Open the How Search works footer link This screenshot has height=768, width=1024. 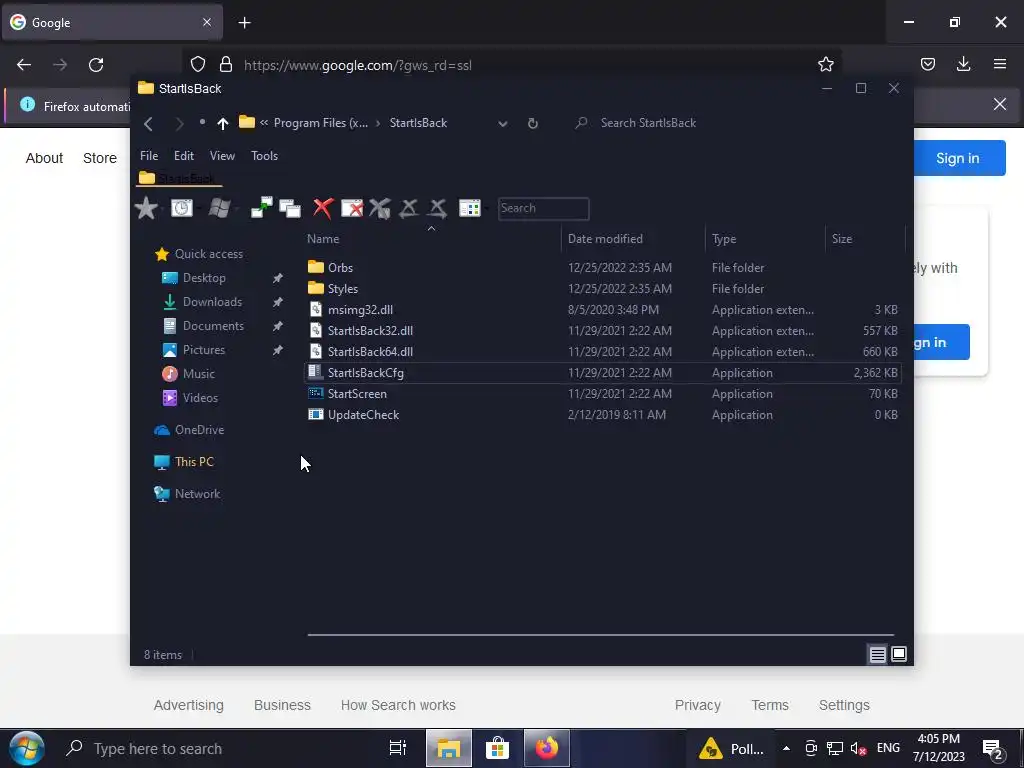pos(398,705)
